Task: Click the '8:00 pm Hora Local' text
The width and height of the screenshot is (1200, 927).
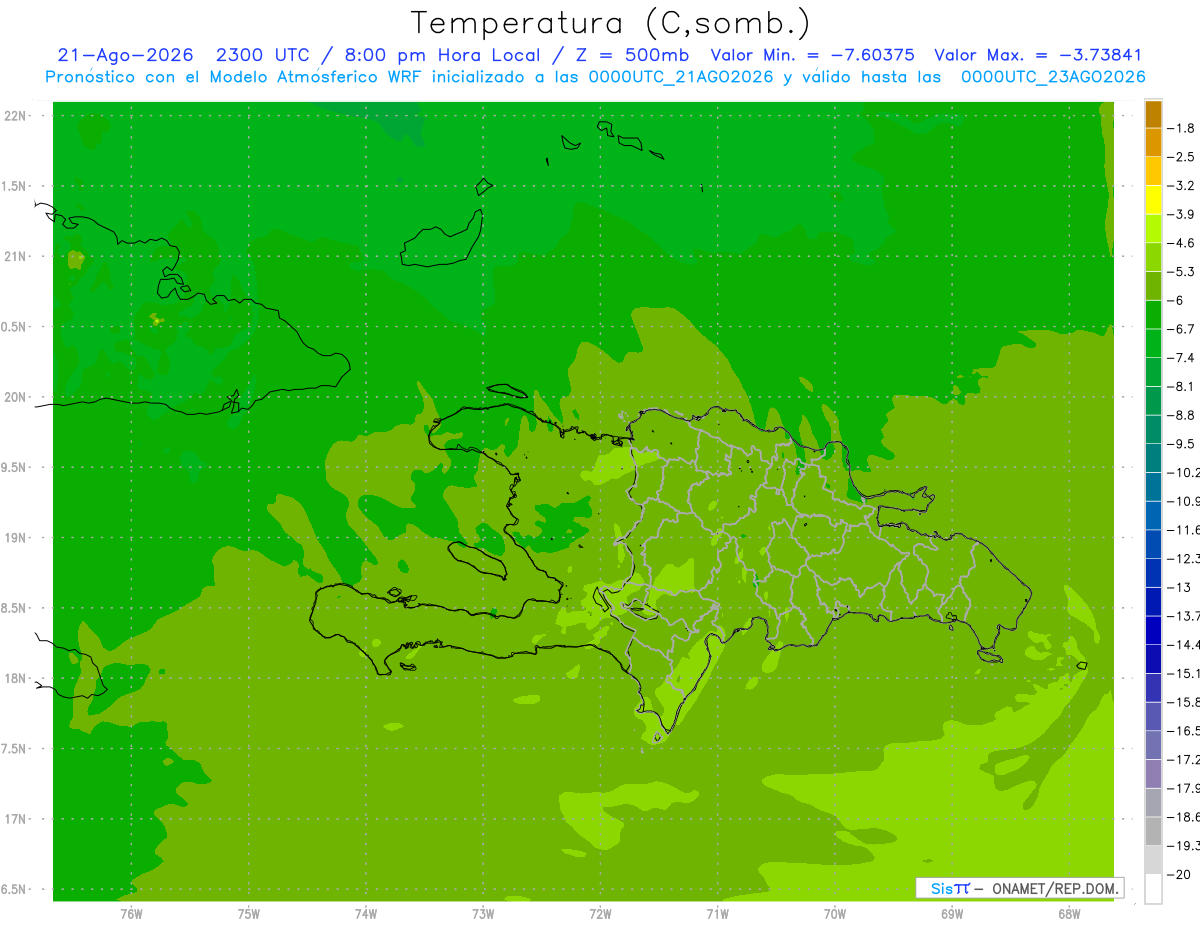Action: (443, 55)
